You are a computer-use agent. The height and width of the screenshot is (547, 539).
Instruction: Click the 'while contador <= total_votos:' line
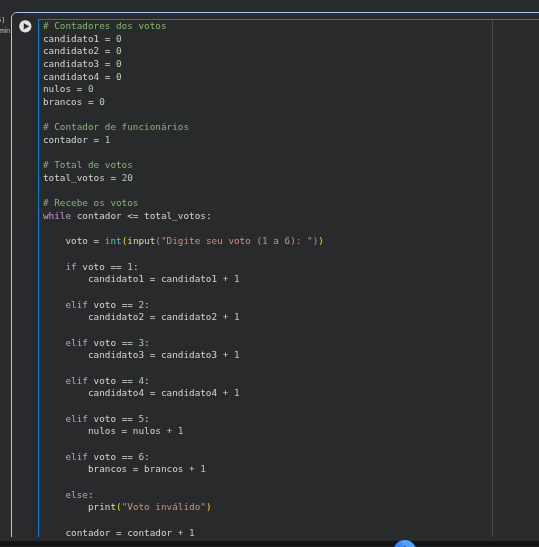click(127, 216)
